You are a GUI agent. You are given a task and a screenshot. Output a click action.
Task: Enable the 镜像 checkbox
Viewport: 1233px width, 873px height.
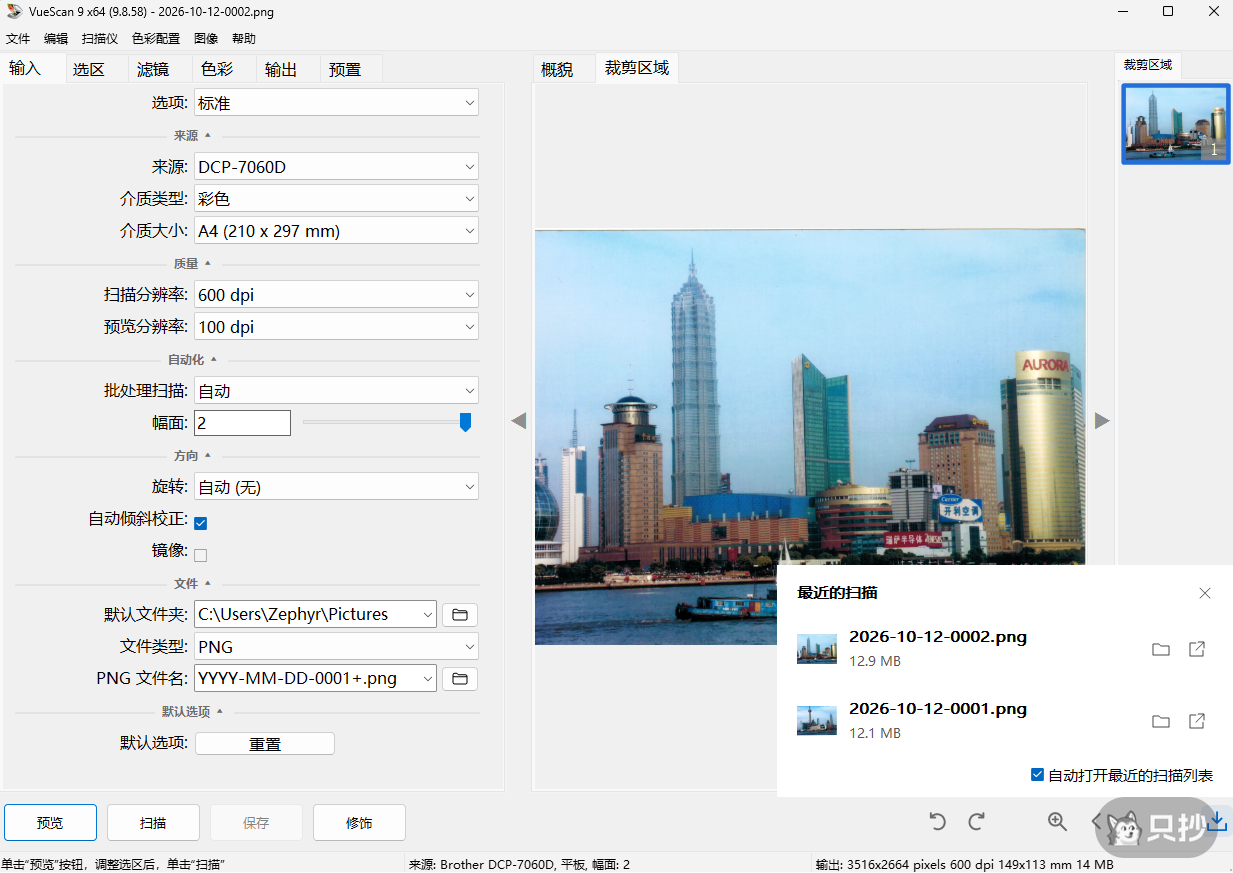click(x=201, y=555)
